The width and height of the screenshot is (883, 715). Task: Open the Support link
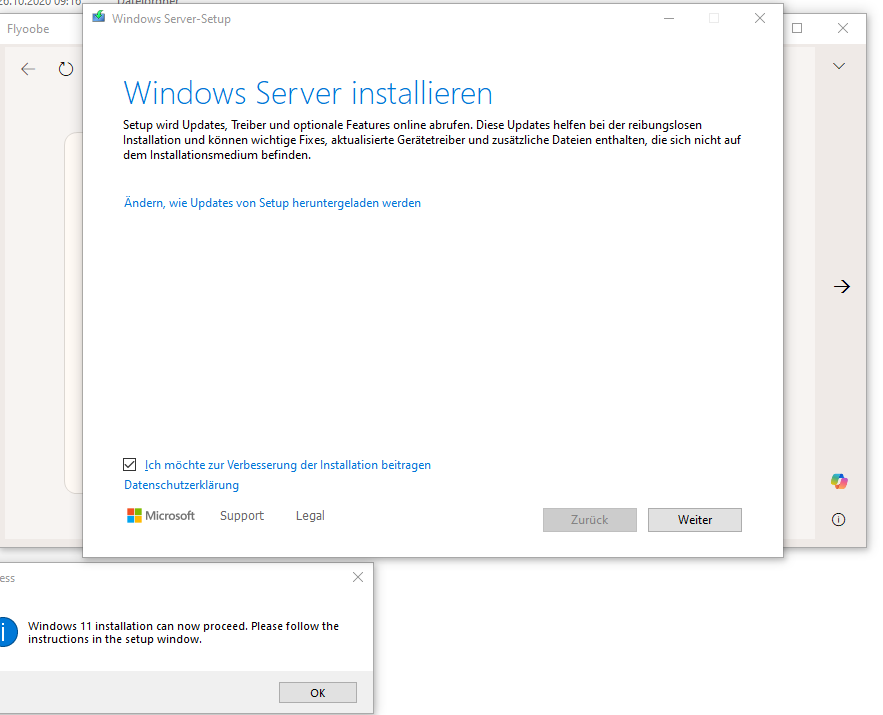click(x=242, y=516)
